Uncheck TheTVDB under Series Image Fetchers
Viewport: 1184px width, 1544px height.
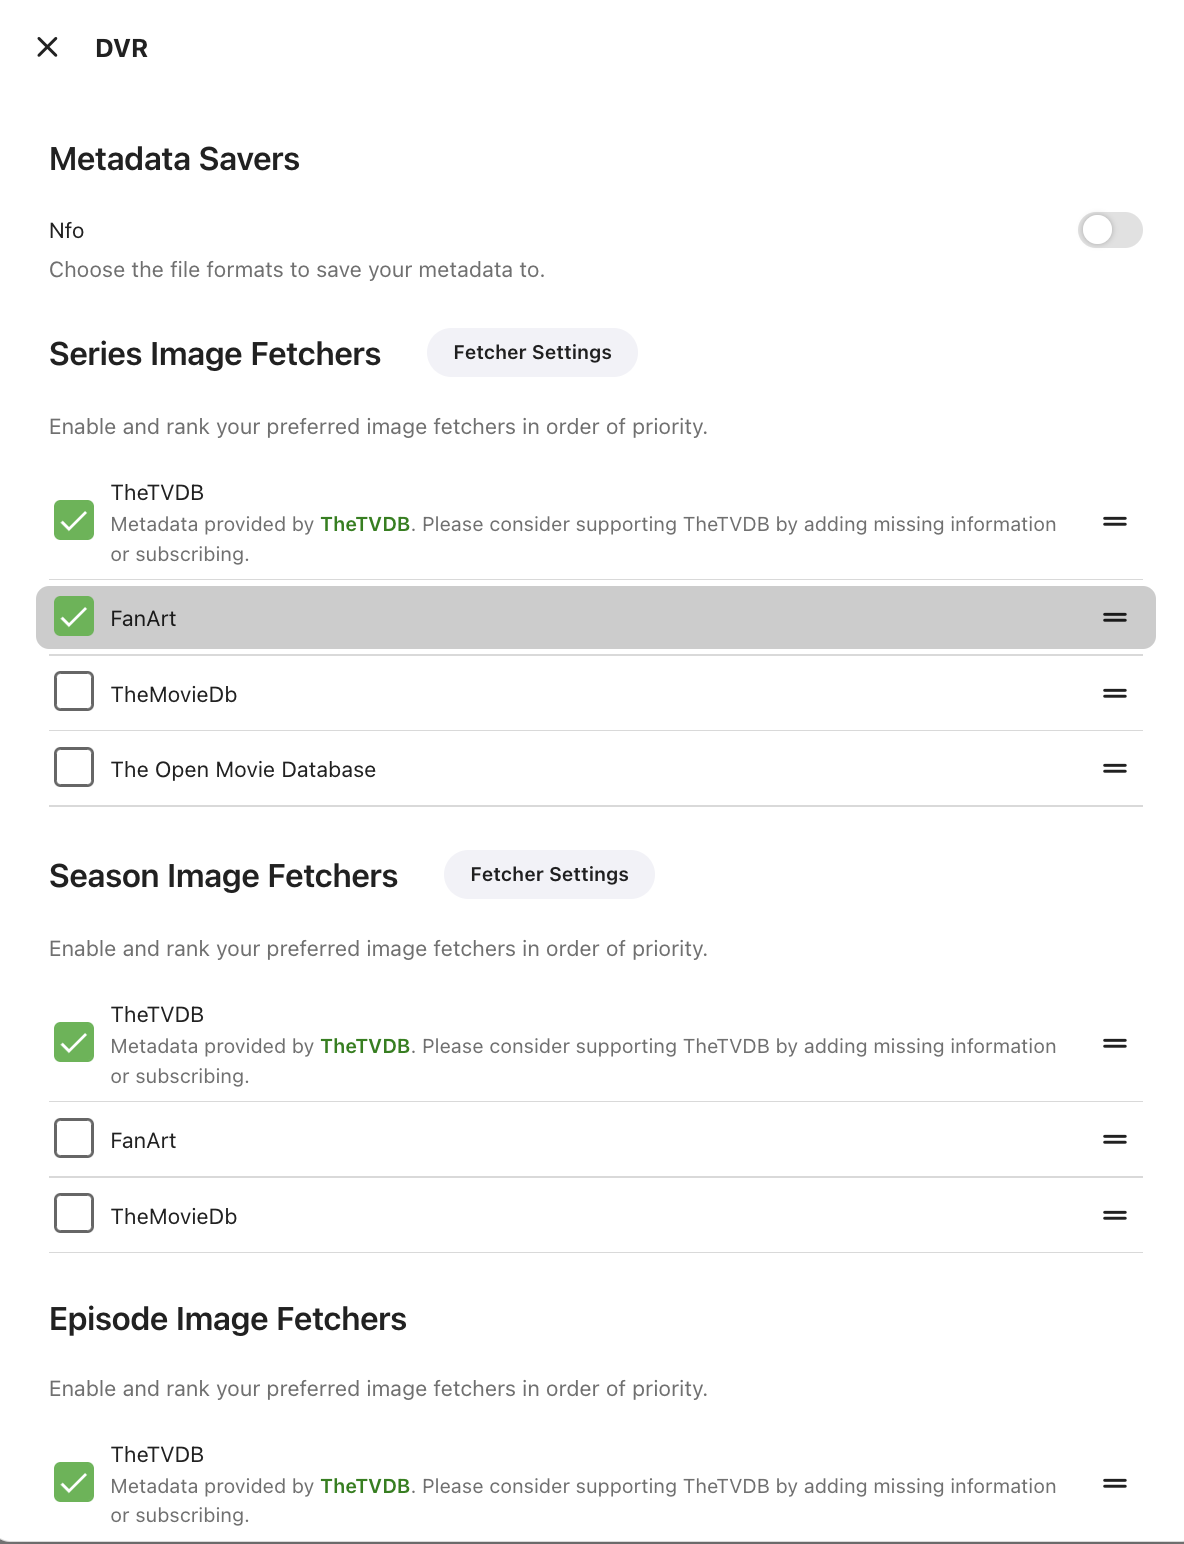click(74, 521)
